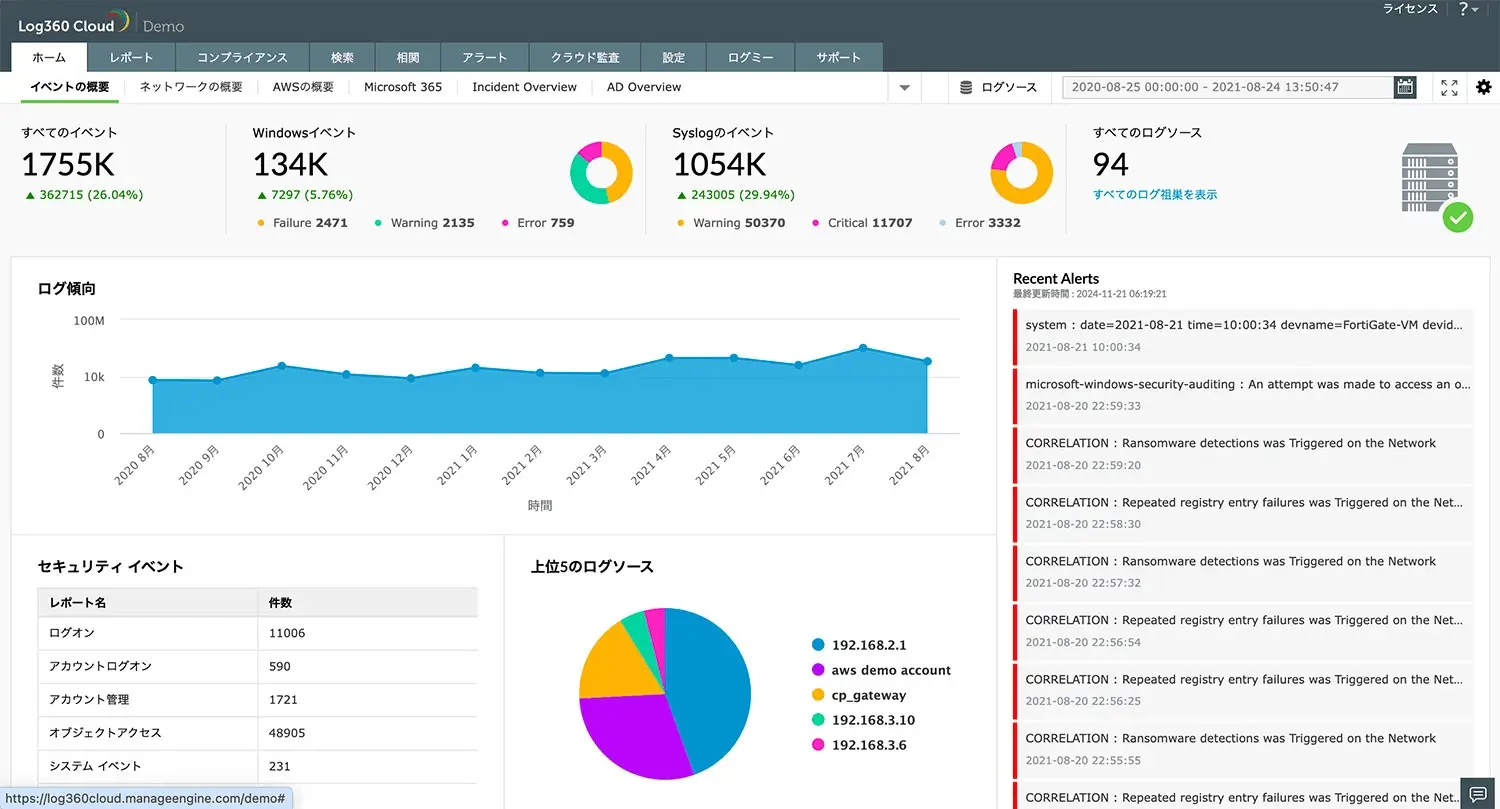
Task: Click the ログオン report row
Action: [x=258, y=633]
